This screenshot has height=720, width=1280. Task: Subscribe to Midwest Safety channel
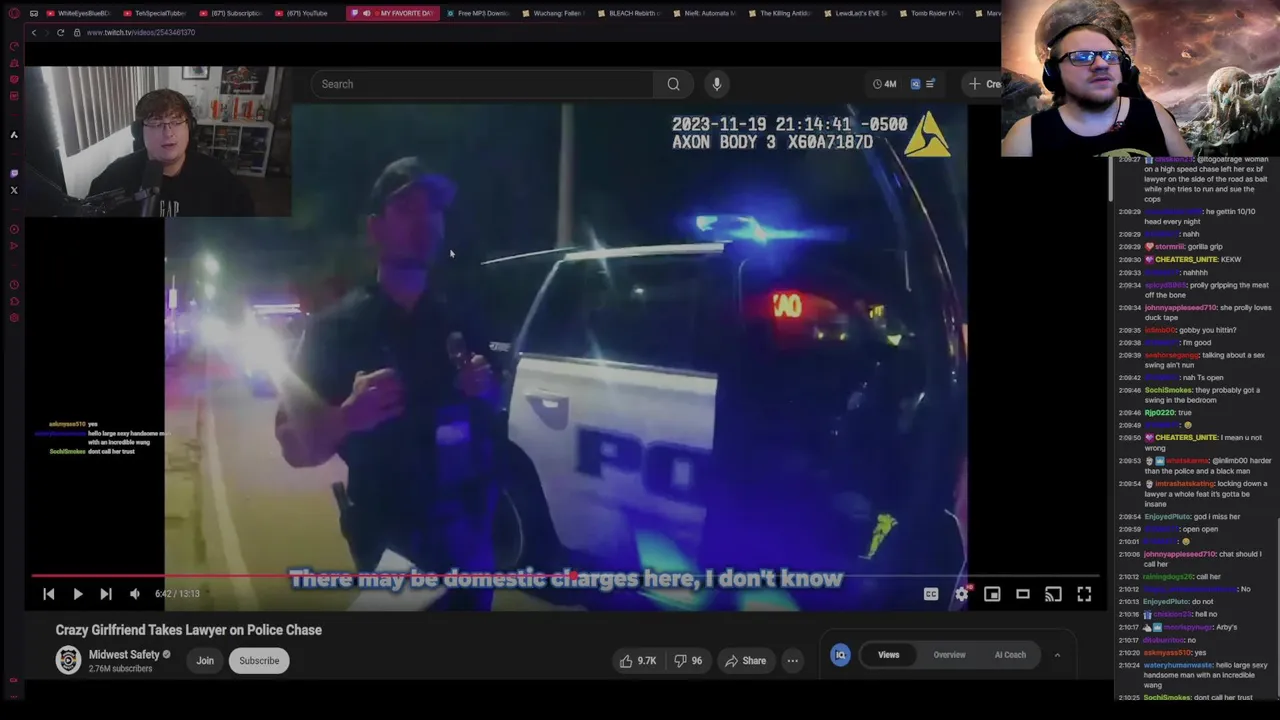click(x=259, y=661)
